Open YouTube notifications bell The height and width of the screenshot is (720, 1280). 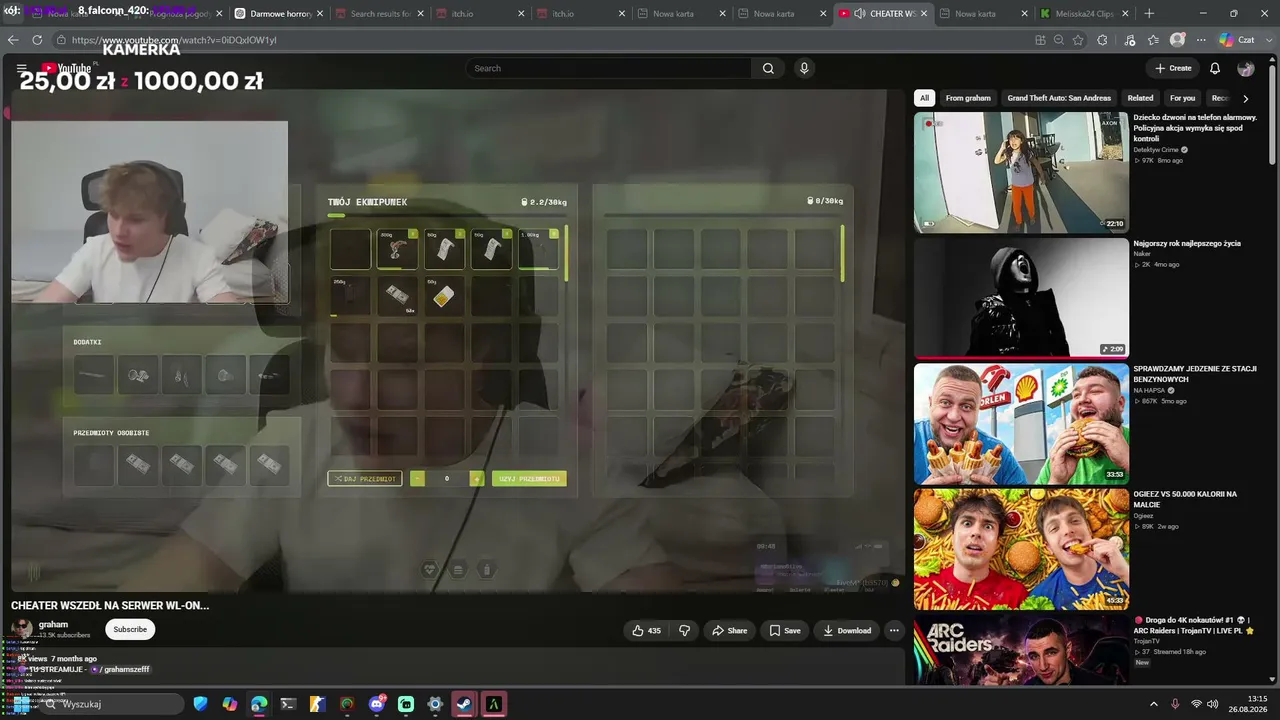pos(1215,68)
